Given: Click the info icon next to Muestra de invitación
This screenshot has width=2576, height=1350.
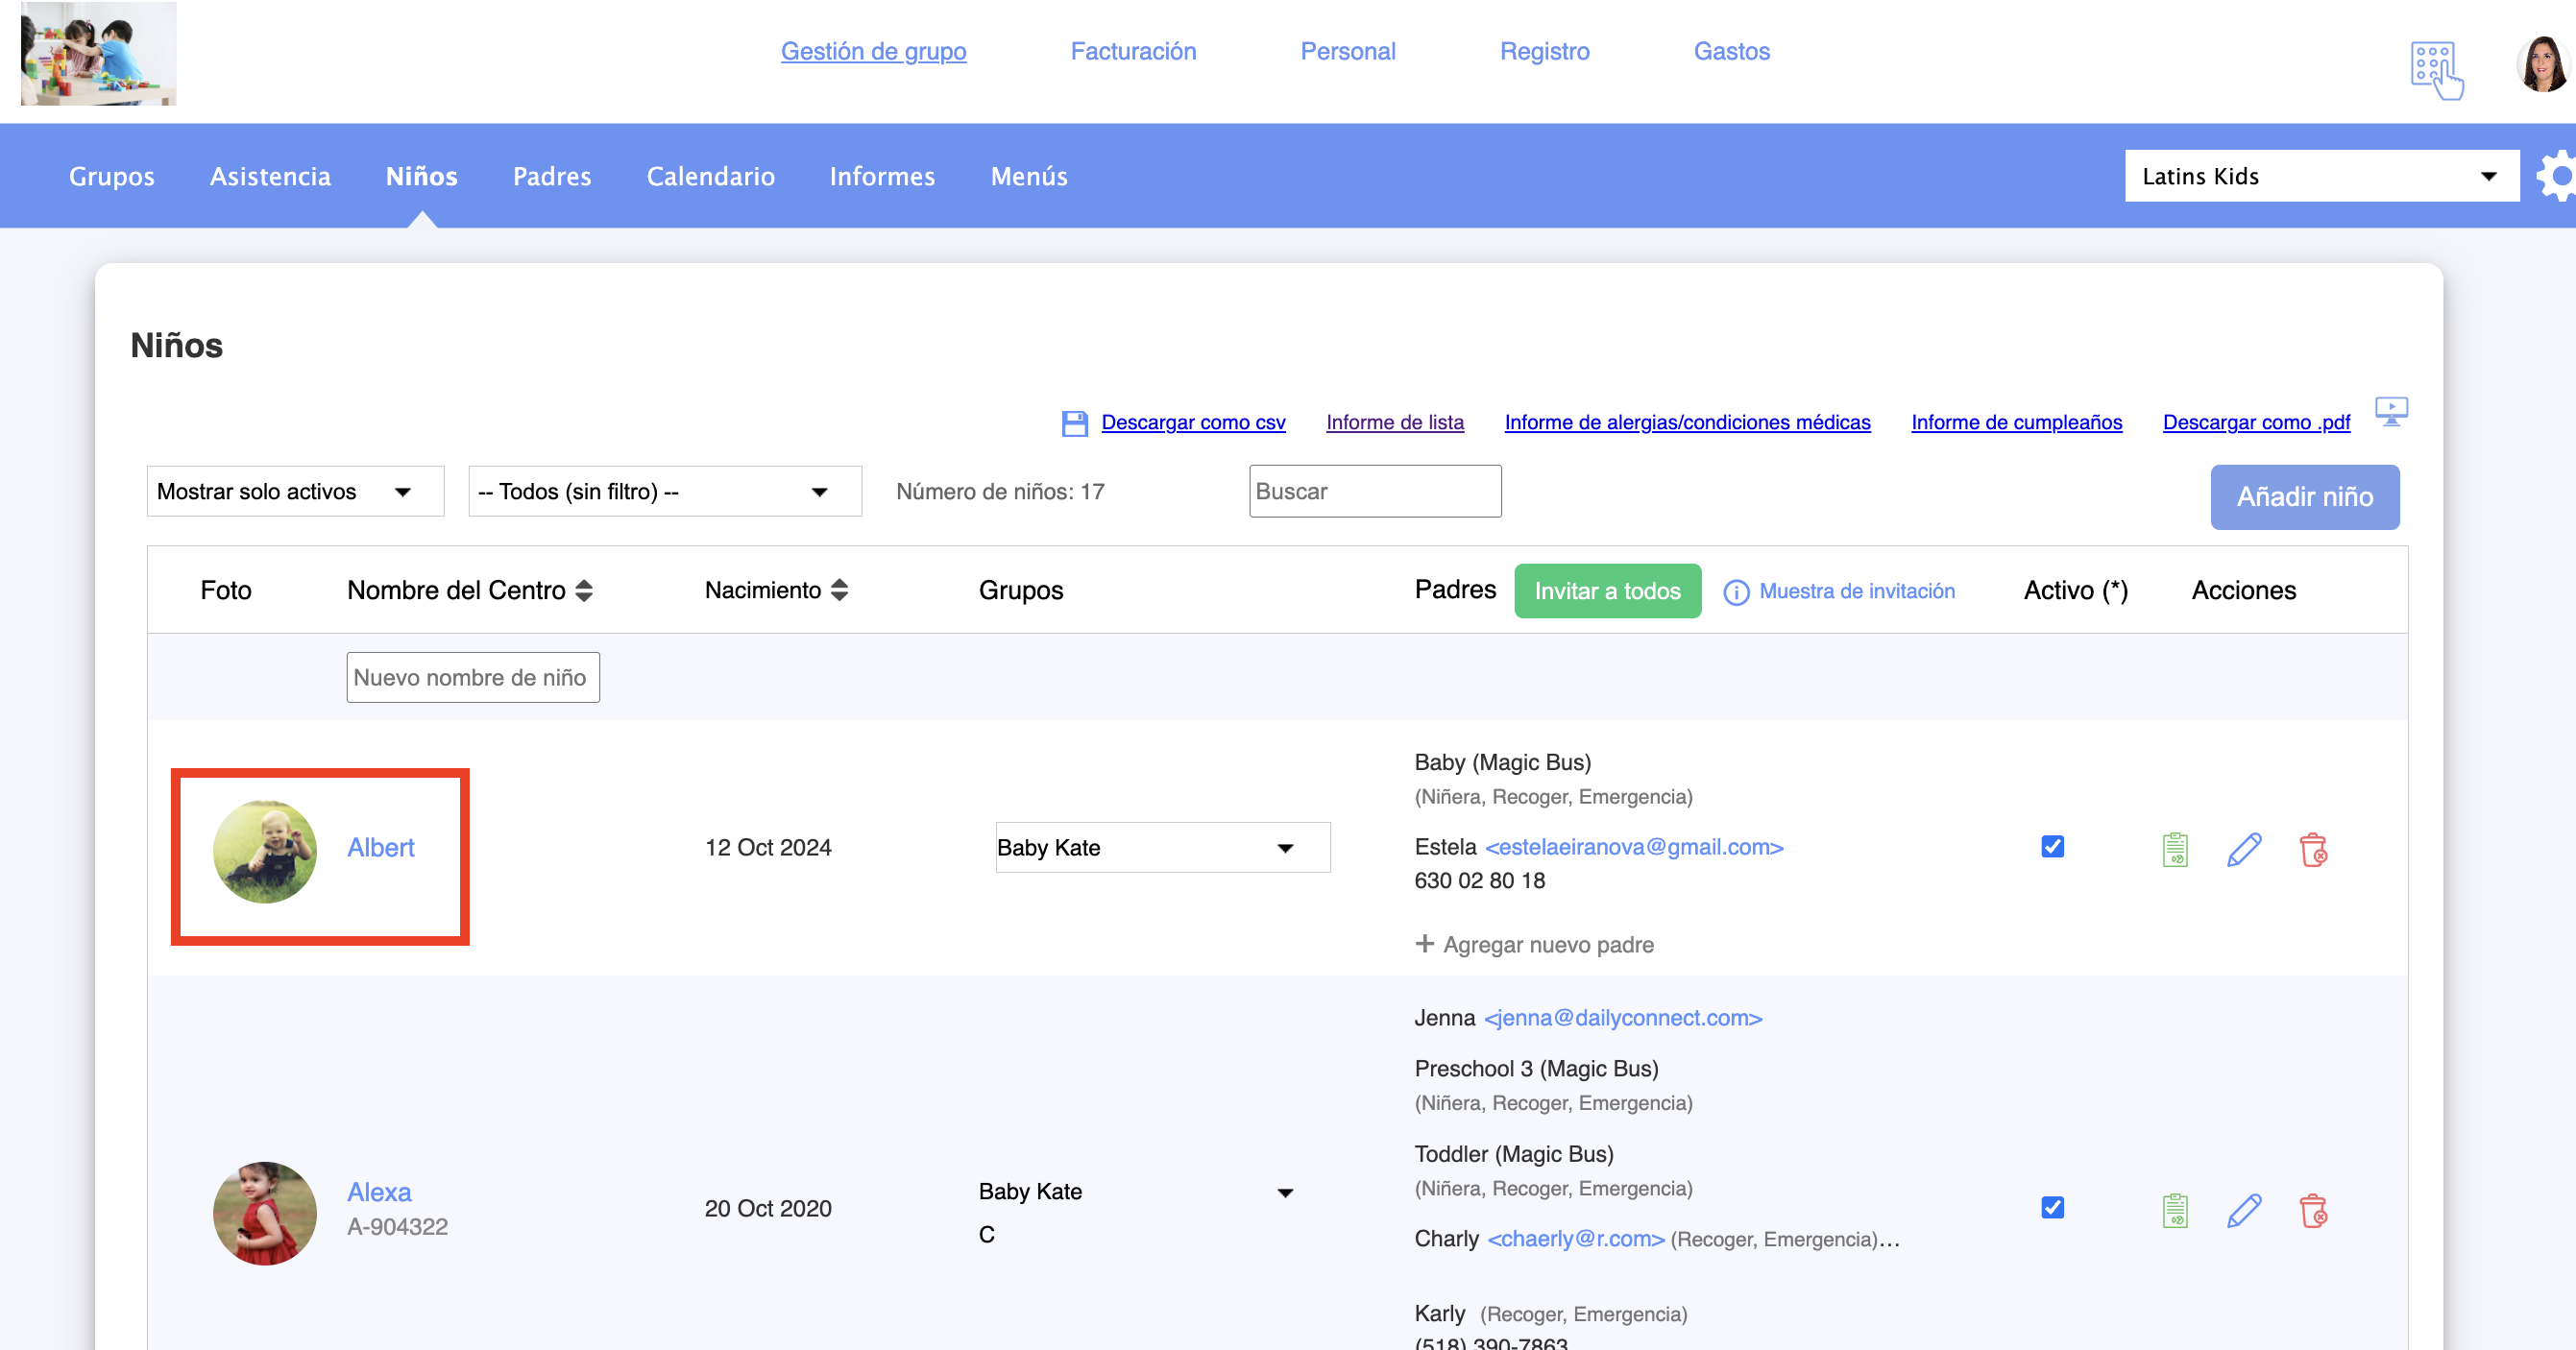Looking at the screenshot, I should coord(1736,592).
